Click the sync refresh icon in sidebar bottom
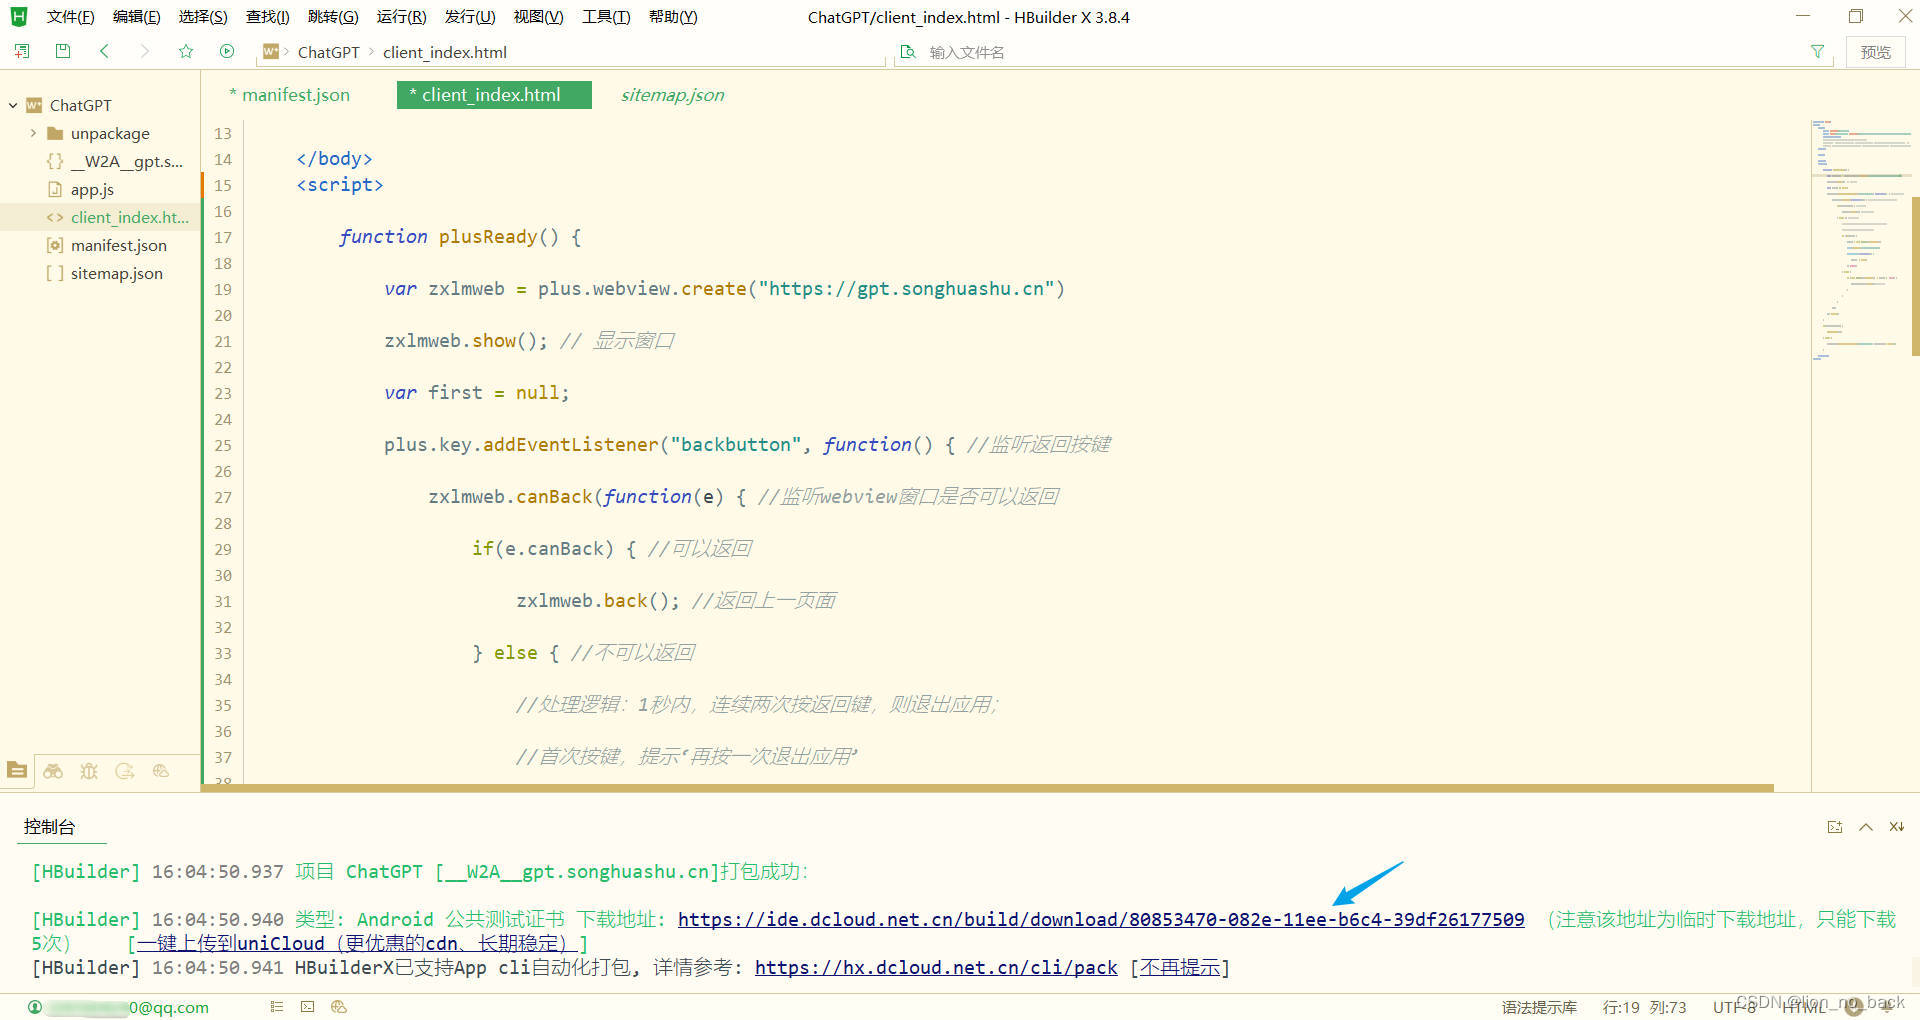Image resolution: width=1920 pixels, height=1020 pixels. click(x=125, y=771)
